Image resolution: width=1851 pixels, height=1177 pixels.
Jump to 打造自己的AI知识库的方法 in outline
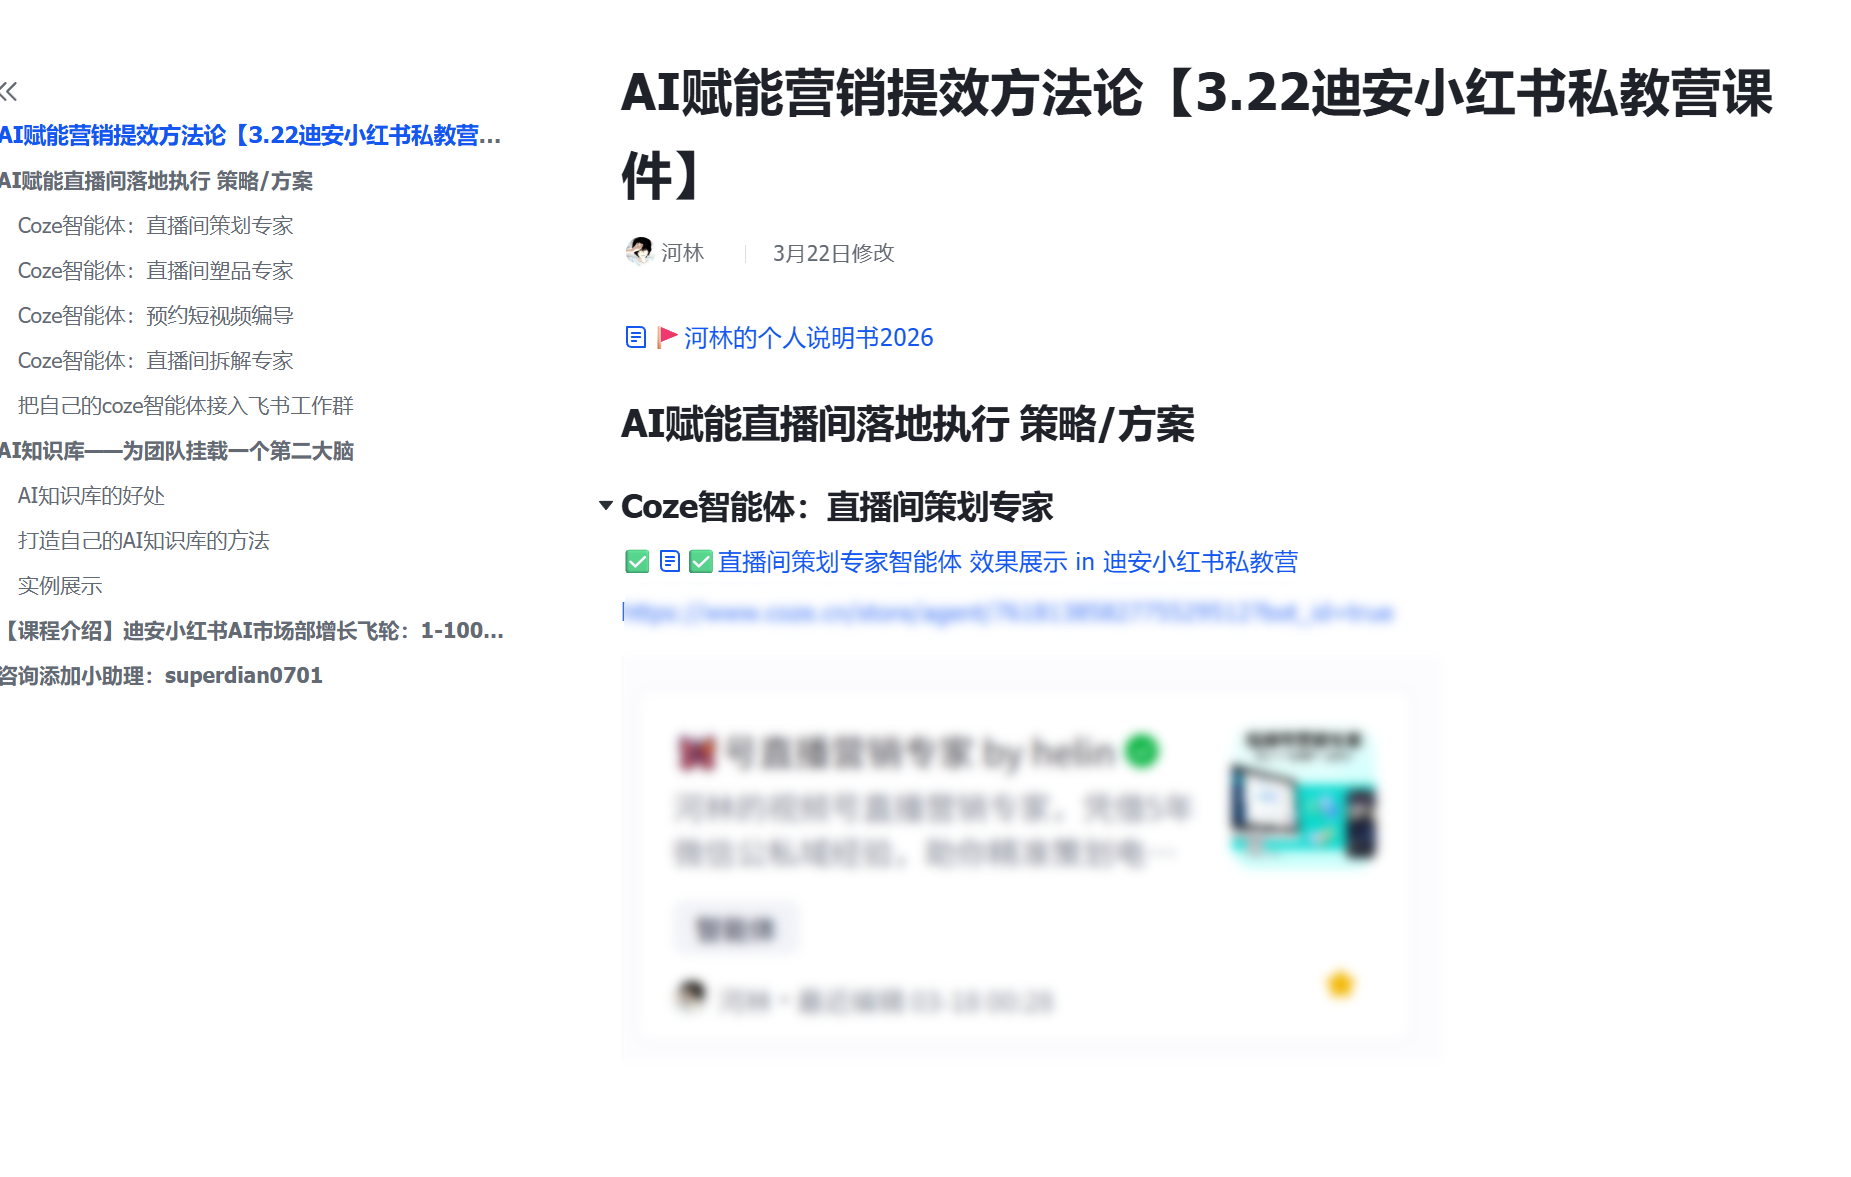[144, 541]
